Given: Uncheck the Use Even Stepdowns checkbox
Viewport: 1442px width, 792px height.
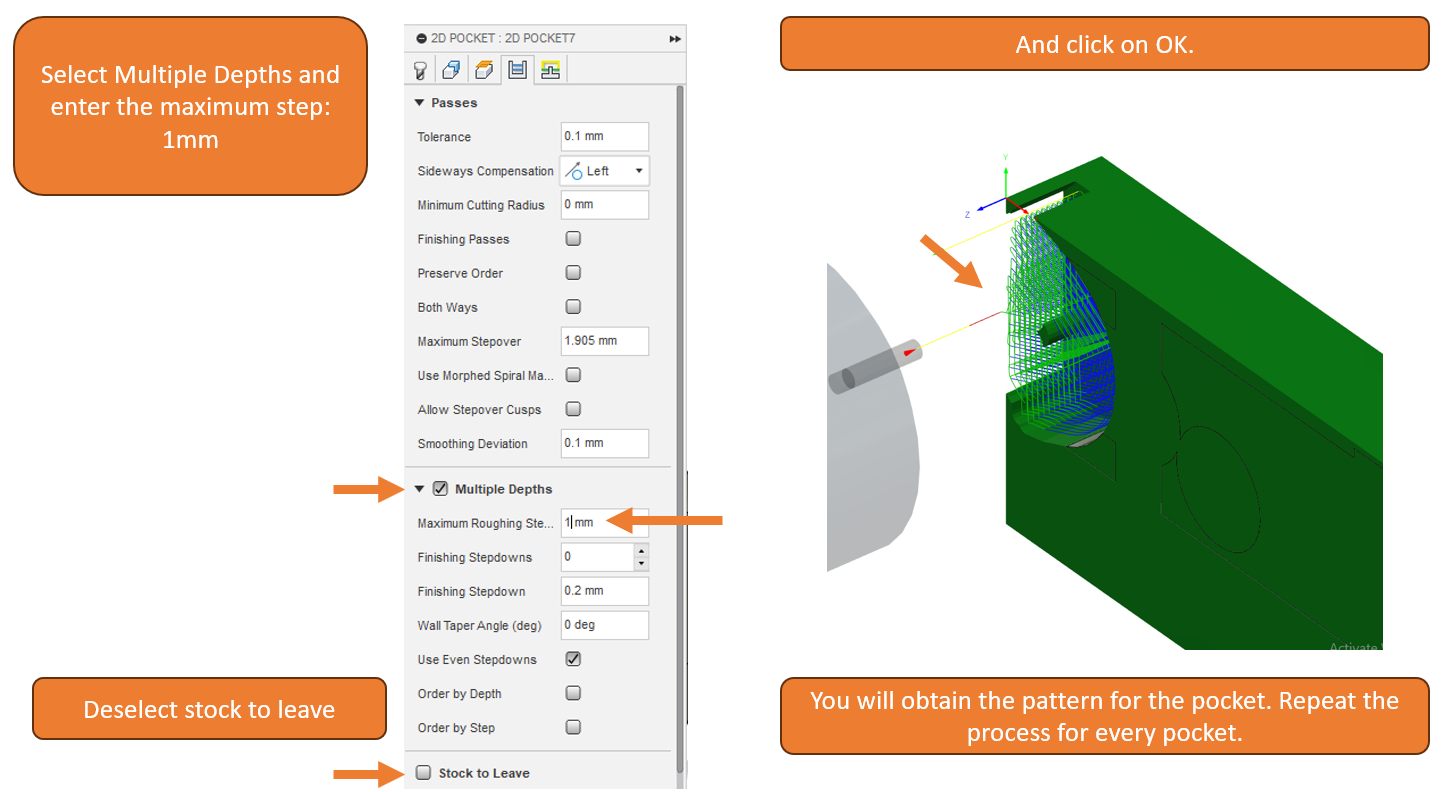Looking at the screenshot, I should (574, 659).
